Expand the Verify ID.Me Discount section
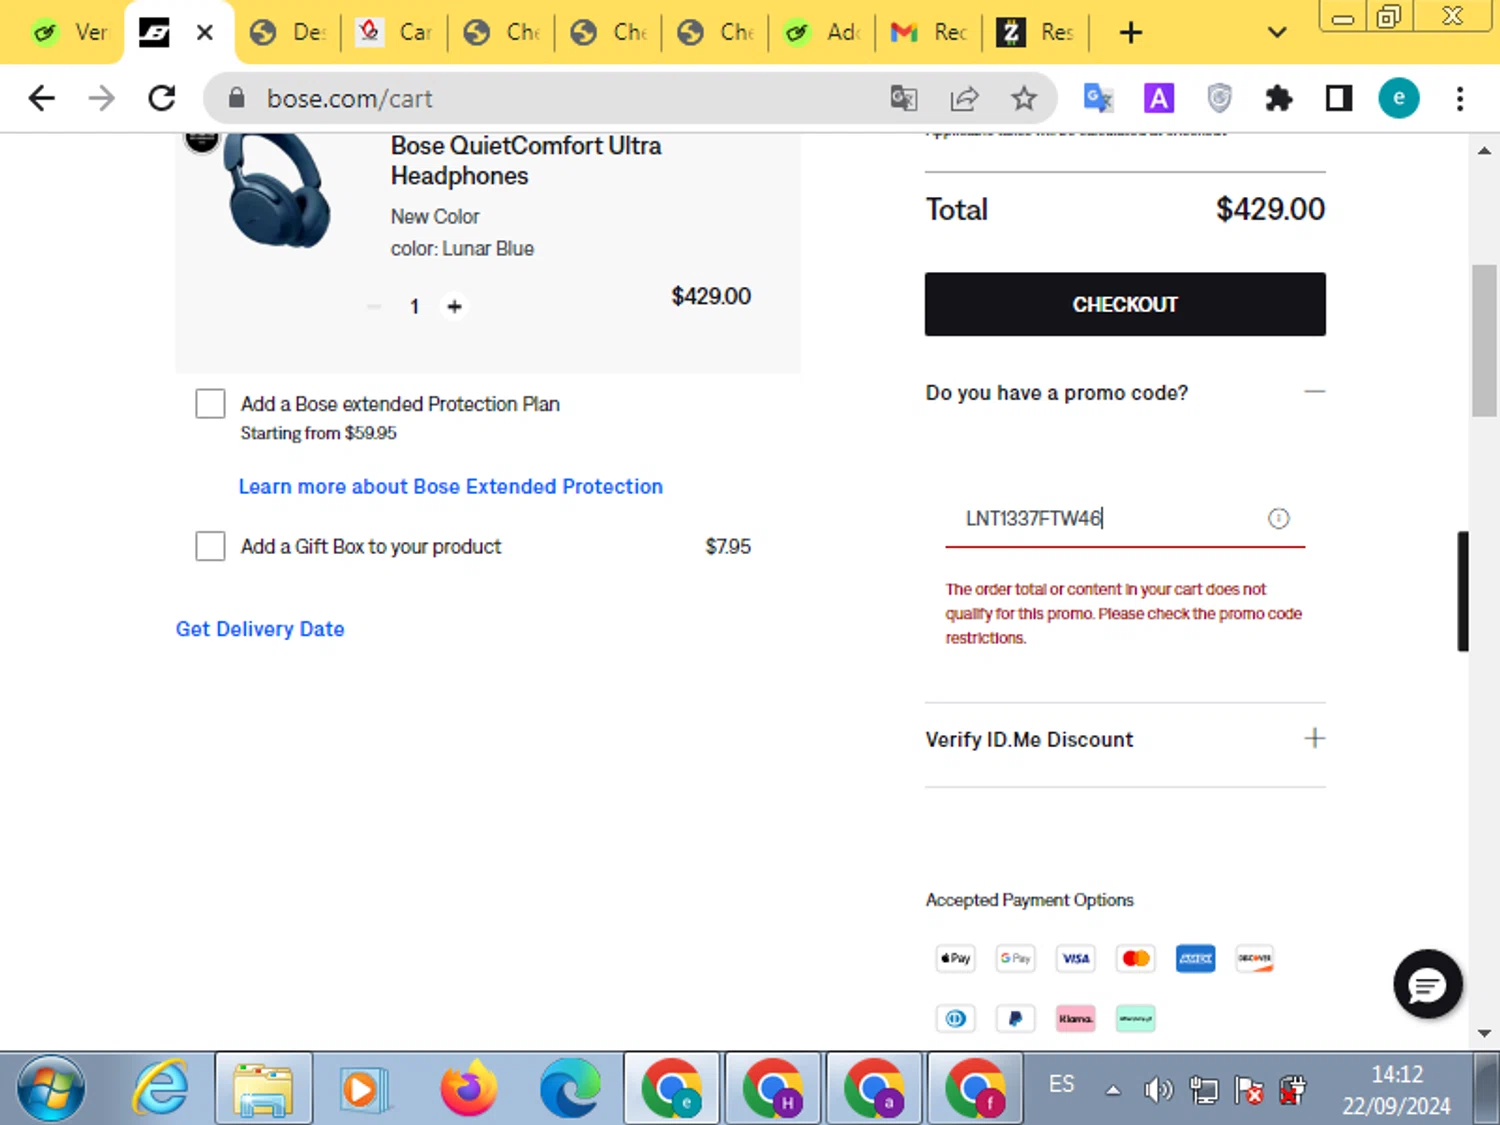Screen dimensions: 1500x1125 (1314, 738)
